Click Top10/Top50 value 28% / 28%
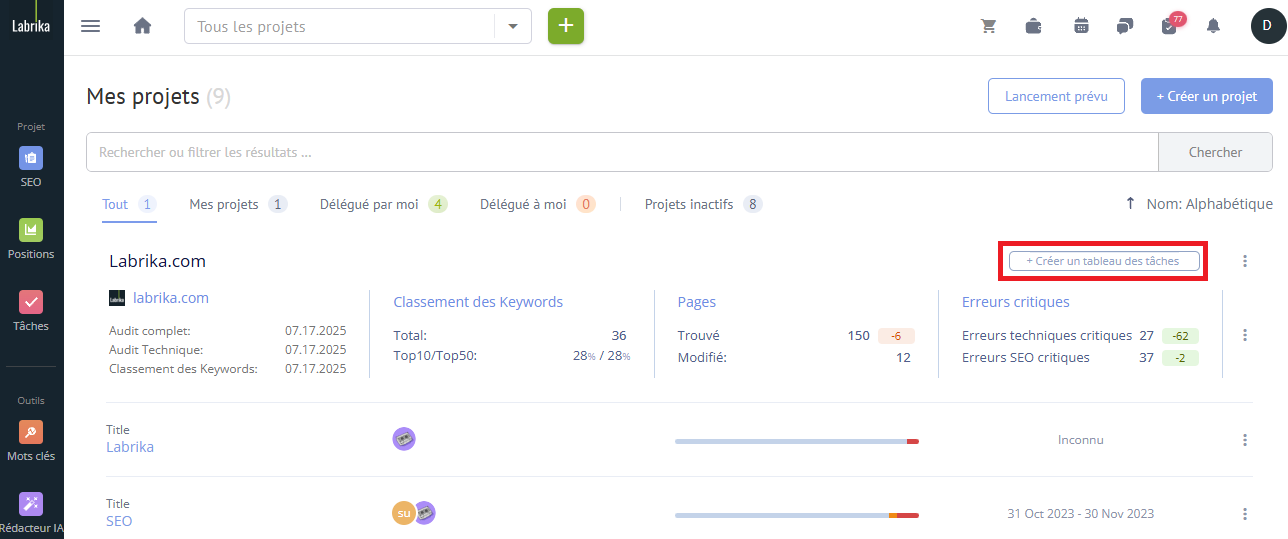Image resolution: width=1288 pixels, height=539 pixels. tap(602, 357)
